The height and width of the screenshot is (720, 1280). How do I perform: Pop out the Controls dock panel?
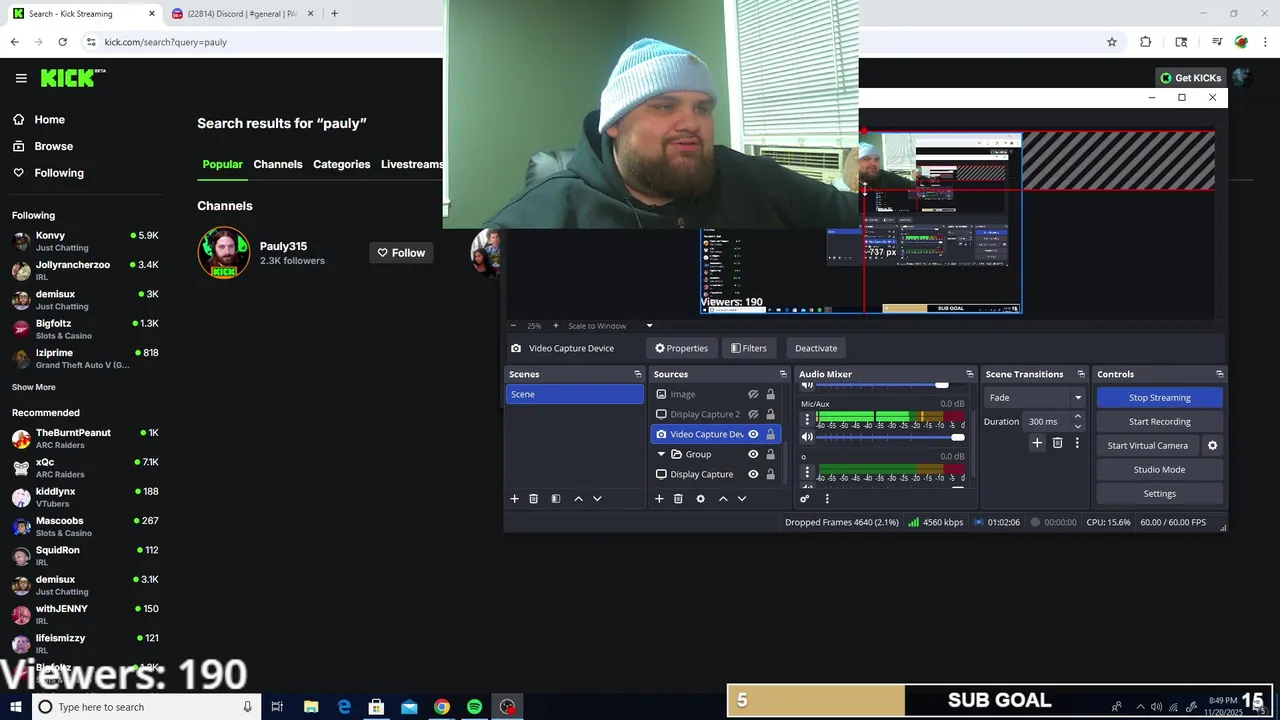[1219, 374]
